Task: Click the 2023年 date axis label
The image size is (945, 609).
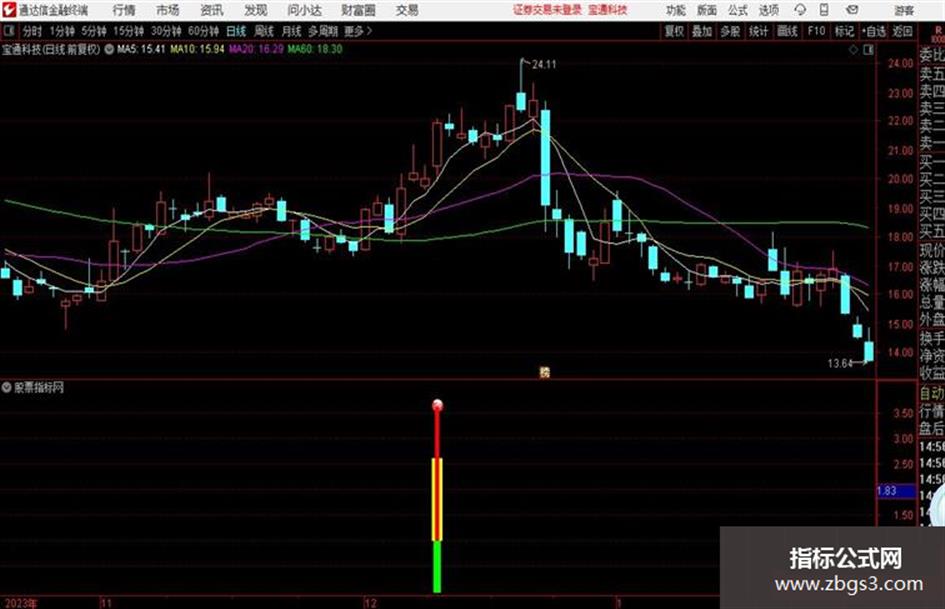Action: click(x=22, y=603)
